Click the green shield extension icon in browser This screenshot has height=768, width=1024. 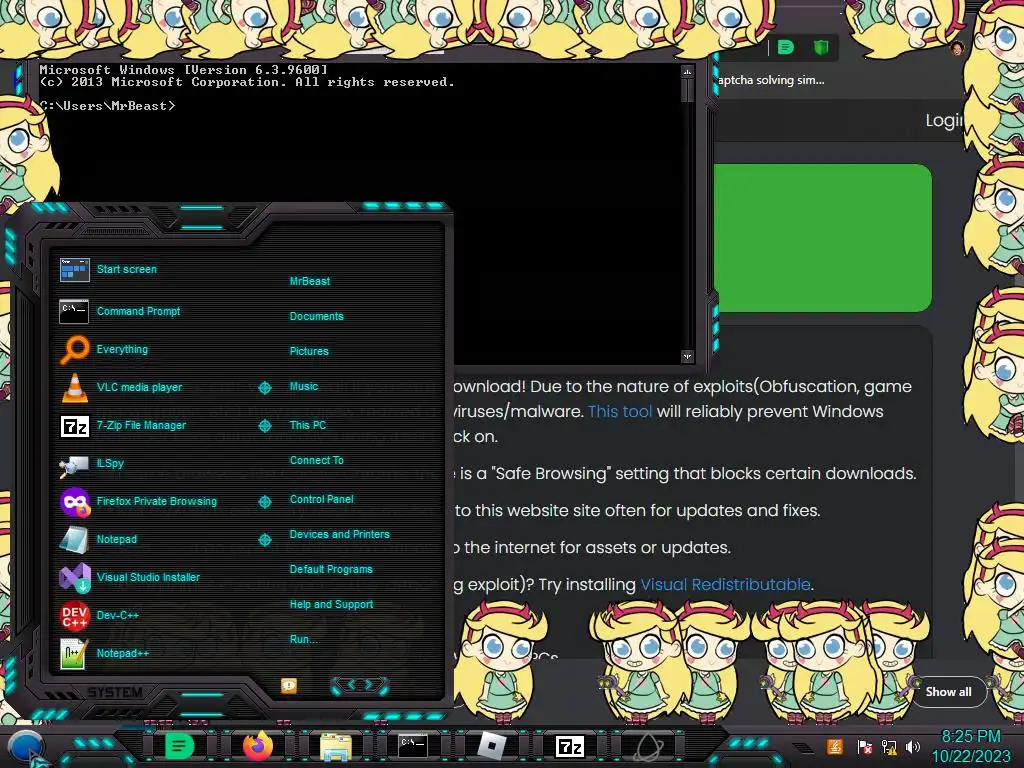pos(821,47)
